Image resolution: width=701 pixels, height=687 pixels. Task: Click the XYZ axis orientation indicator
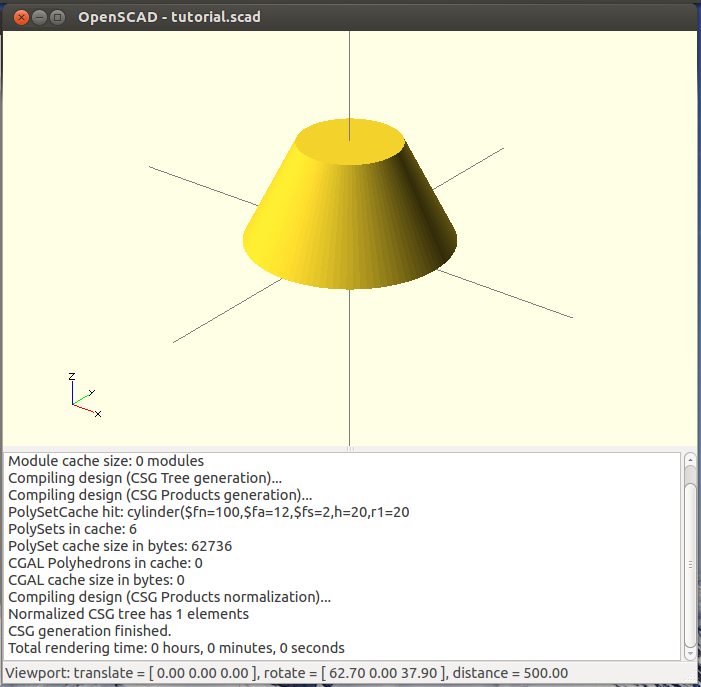coord(82,395)
